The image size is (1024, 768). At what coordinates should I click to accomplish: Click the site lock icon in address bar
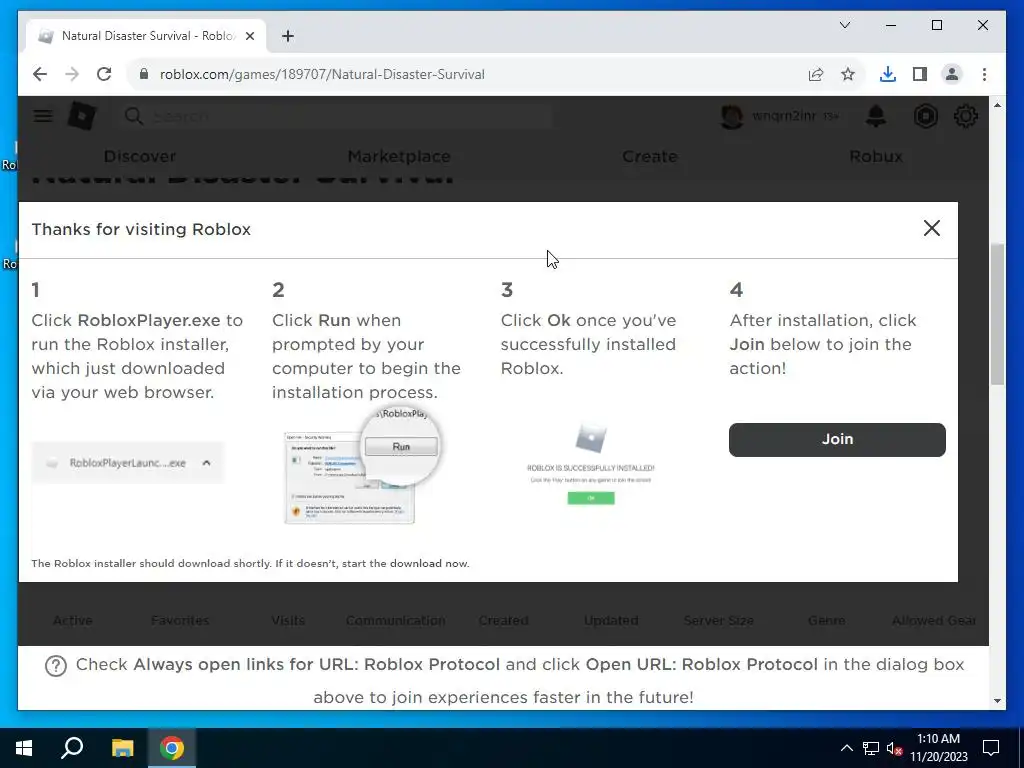(x=144, y=74)
